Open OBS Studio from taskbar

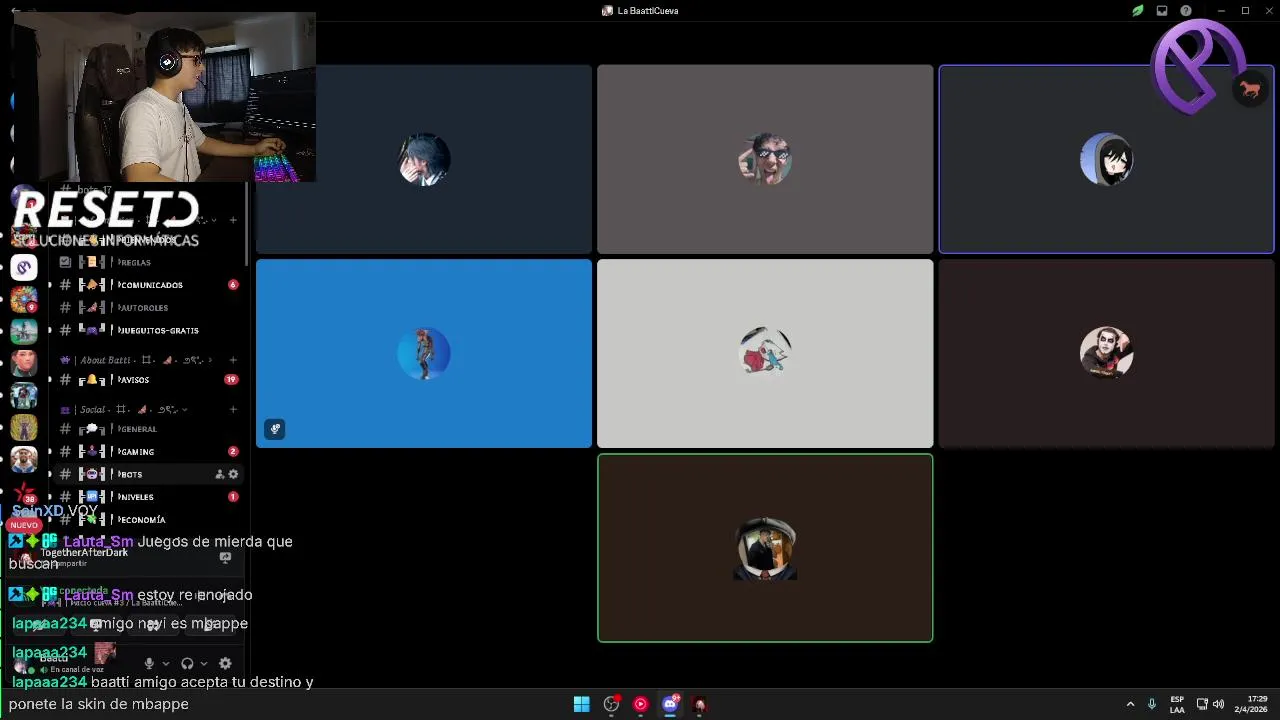pos(611,704)
